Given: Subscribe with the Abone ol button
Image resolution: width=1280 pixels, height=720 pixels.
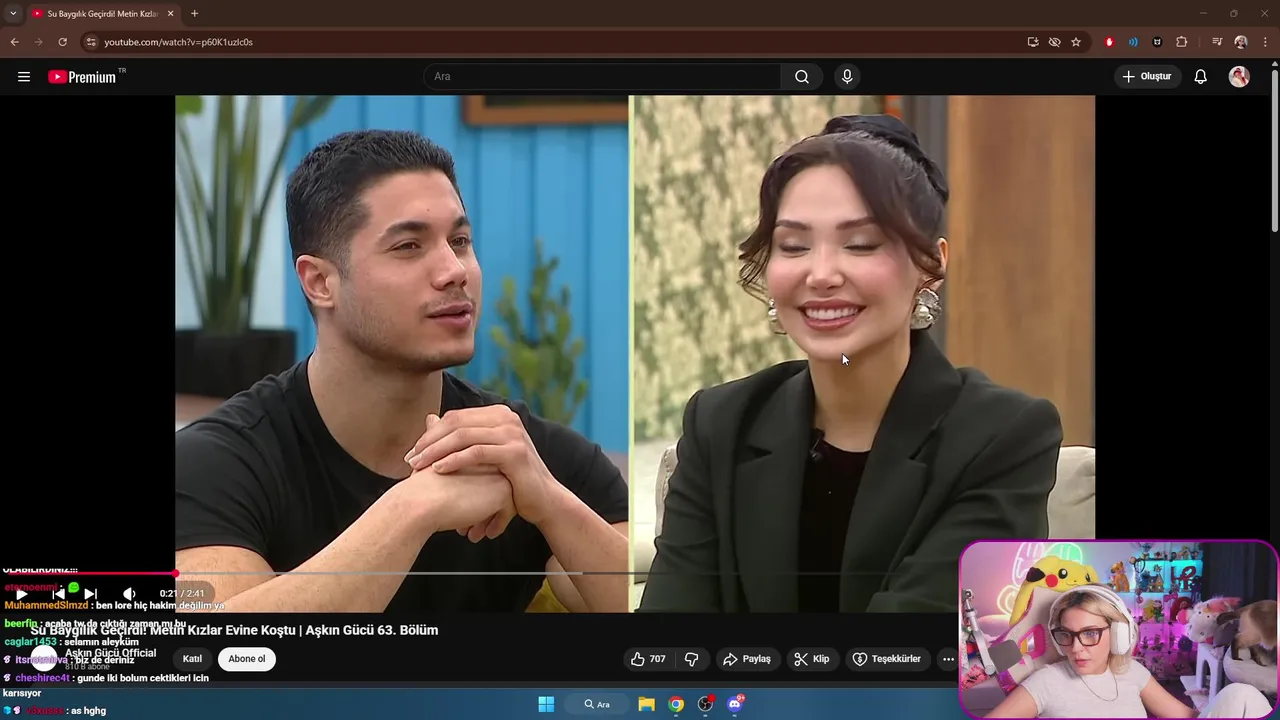Looking at the screenshot, I should pos(247,659).
